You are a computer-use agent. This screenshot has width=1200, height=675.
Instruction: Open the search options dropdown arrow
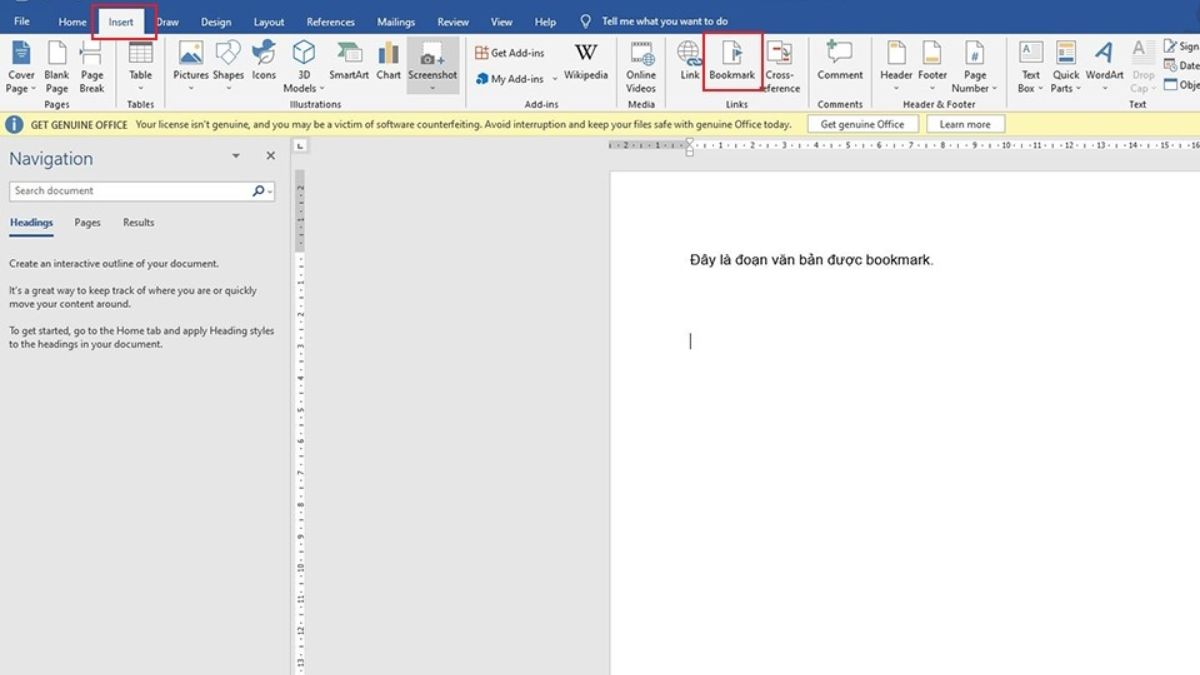(x=270, y=191)
